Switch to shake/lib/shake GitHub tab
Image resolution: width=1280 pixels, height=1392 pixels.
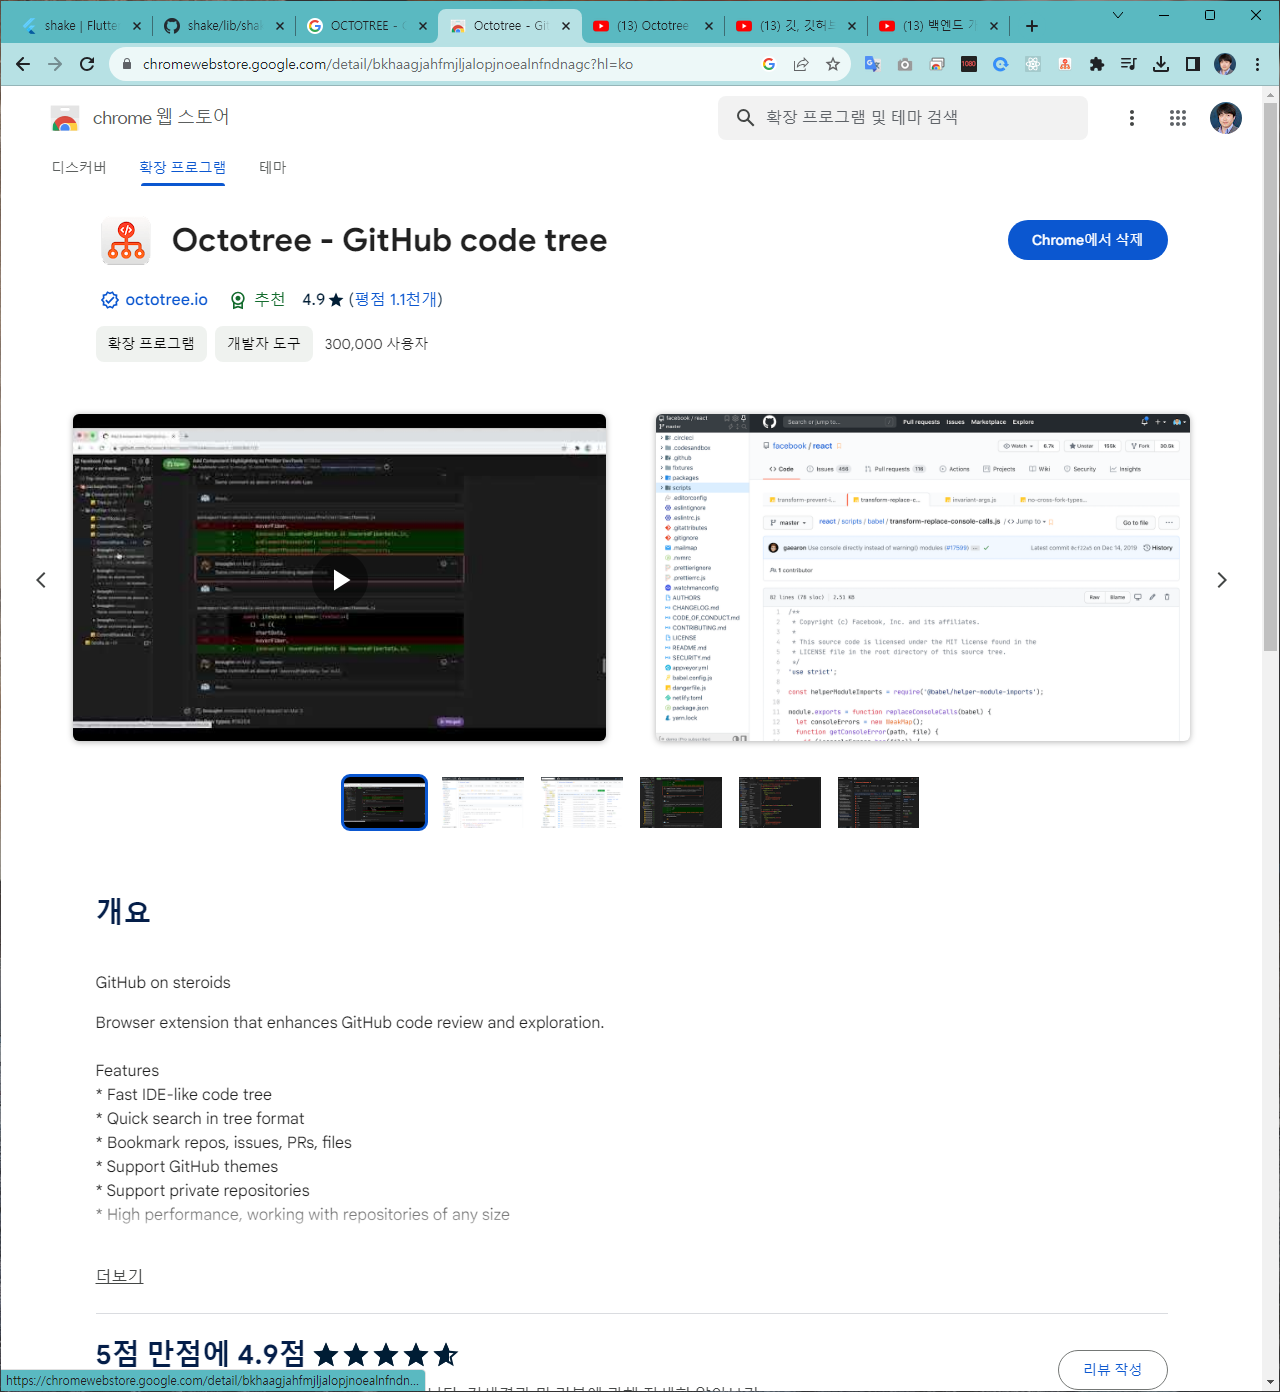tap(223, 26)
